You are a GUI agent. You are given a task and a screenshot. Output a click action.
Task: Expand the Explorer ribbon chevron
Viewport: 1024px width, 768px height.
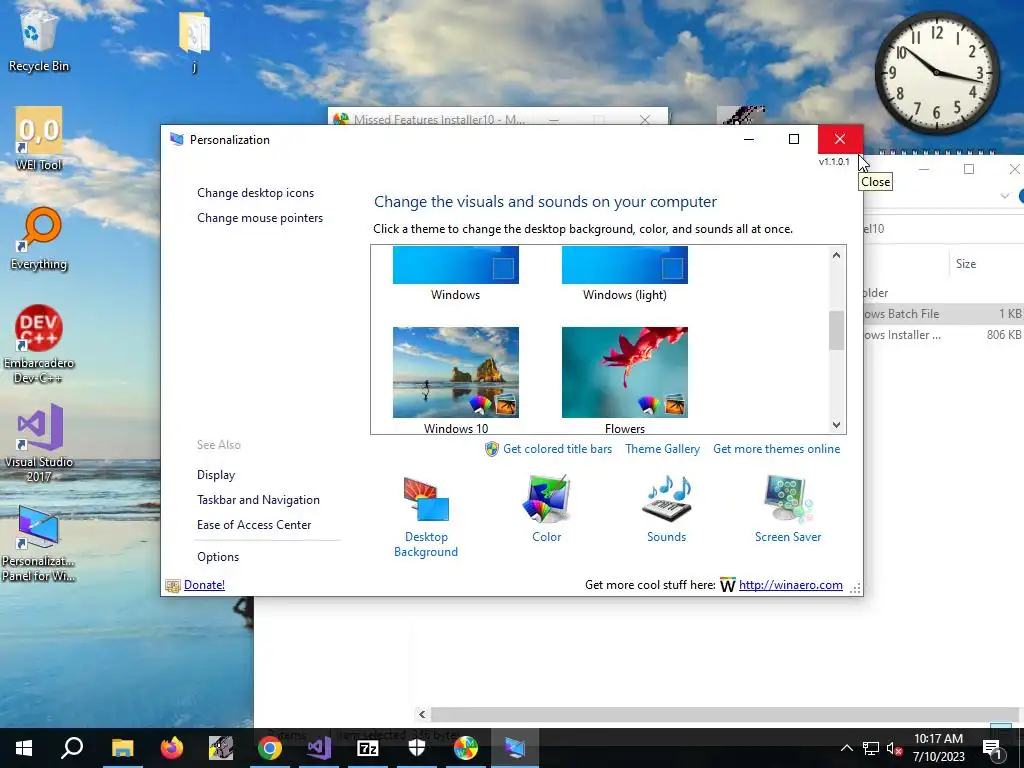(1004, 196)
